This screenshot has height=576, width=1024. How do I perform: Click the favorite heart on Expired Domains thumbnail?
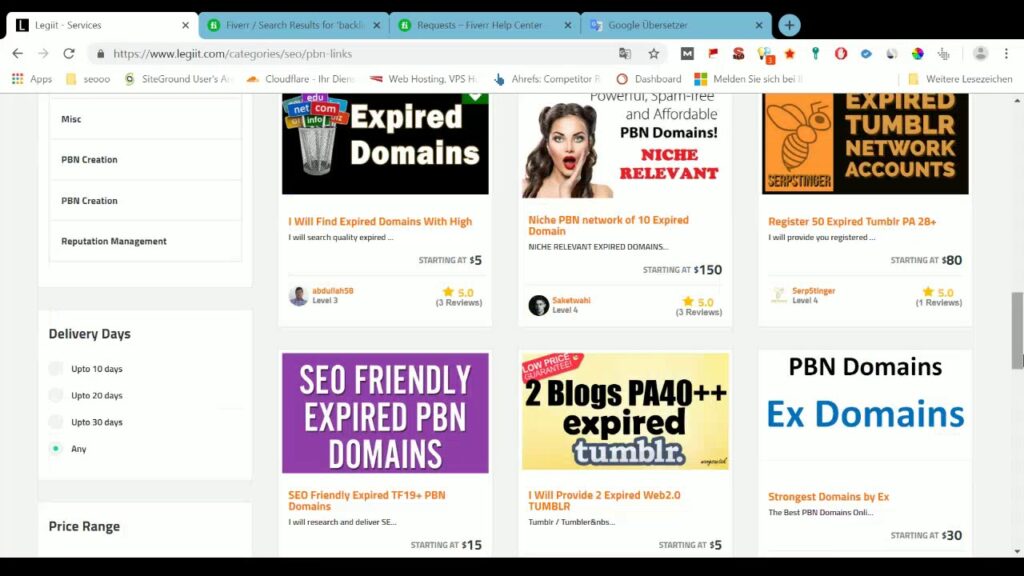(475, 97)
